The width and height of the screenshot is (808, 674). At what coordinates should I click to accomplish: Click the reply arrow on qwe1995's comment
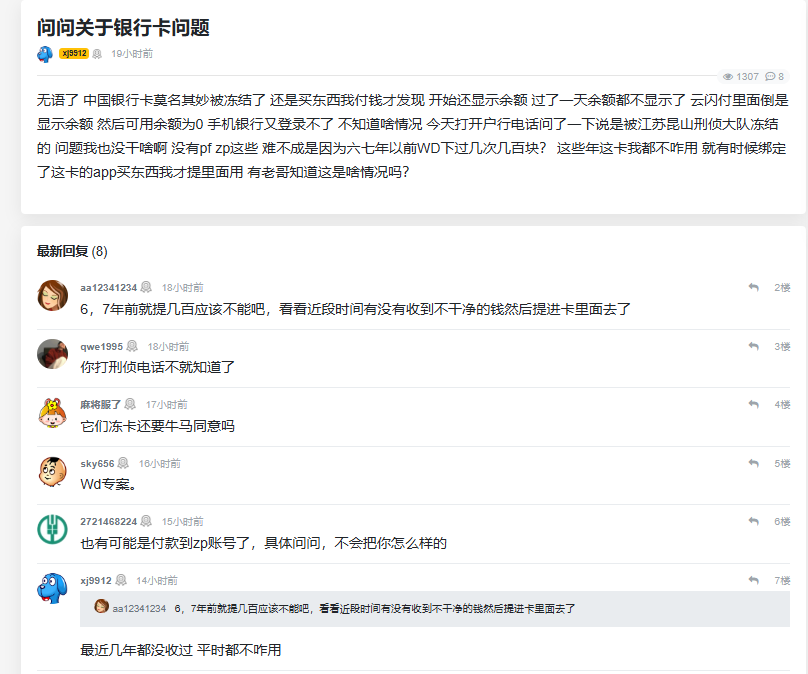pos(753,346)
